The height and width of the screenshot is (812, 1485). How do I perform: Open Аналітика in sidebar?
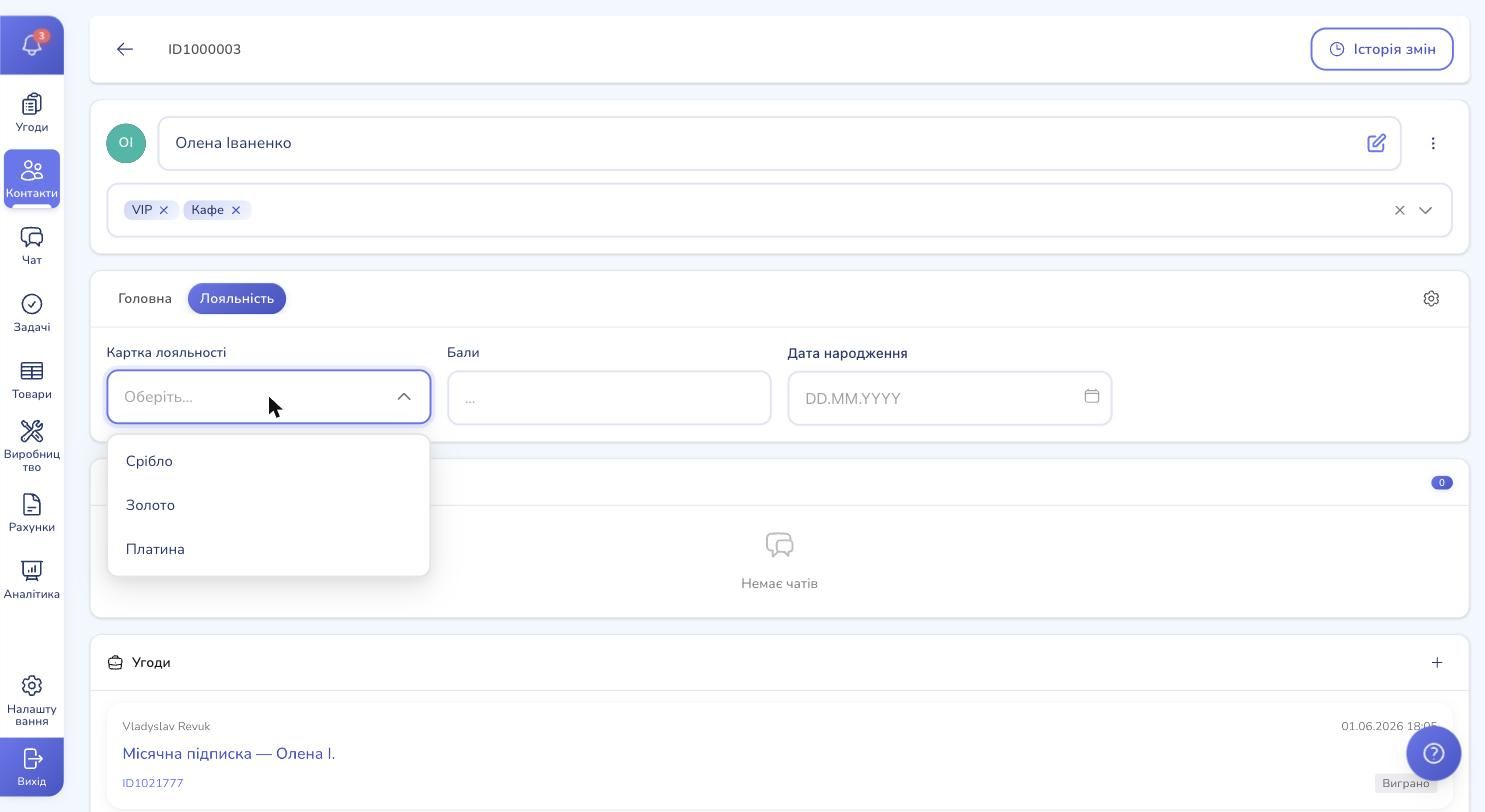click(32, 580)
